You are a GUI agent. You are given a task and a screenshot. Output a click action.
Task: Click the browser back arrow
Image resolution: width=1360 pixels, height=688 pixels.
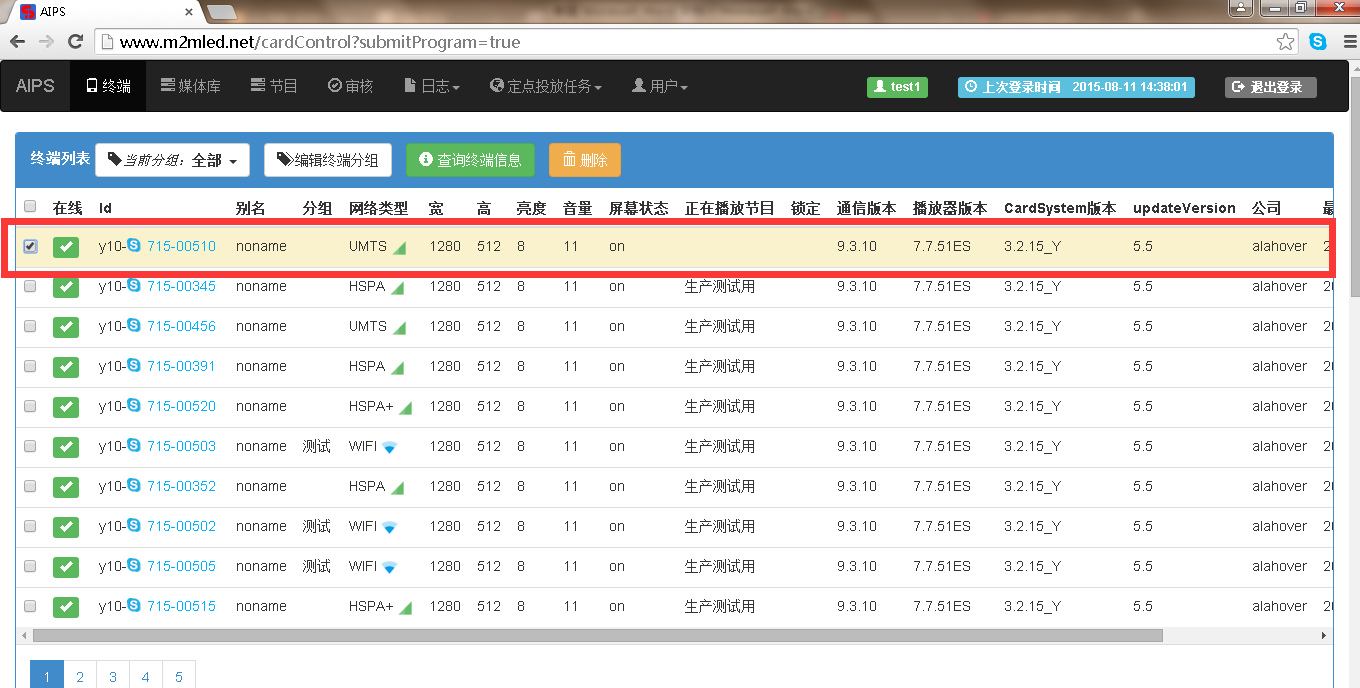click(x=17, y=42)
